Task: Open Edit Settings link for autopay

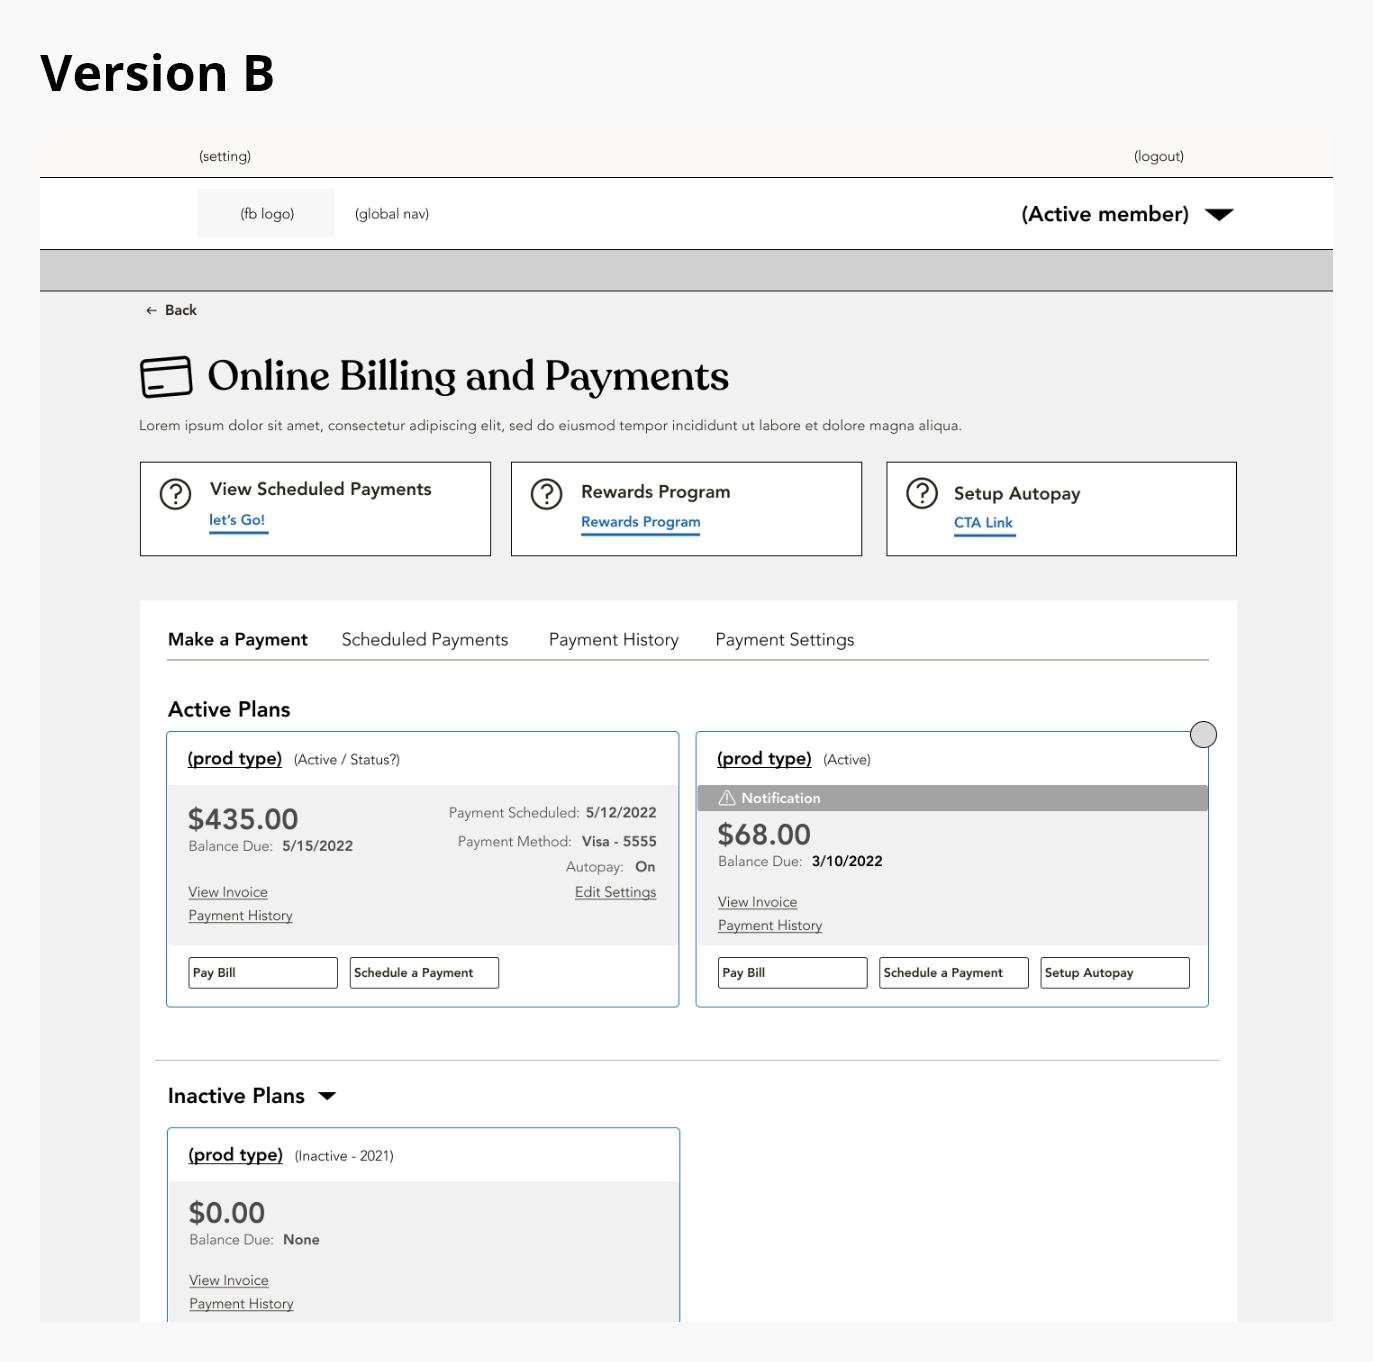Action: coord(615,892)
